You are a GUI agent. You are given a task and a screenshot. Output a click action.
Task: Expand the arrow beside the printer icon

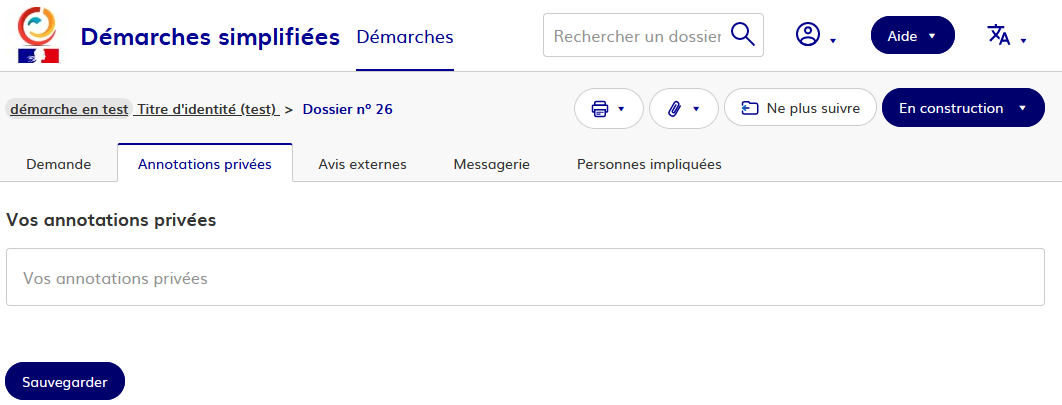(622, 108)
